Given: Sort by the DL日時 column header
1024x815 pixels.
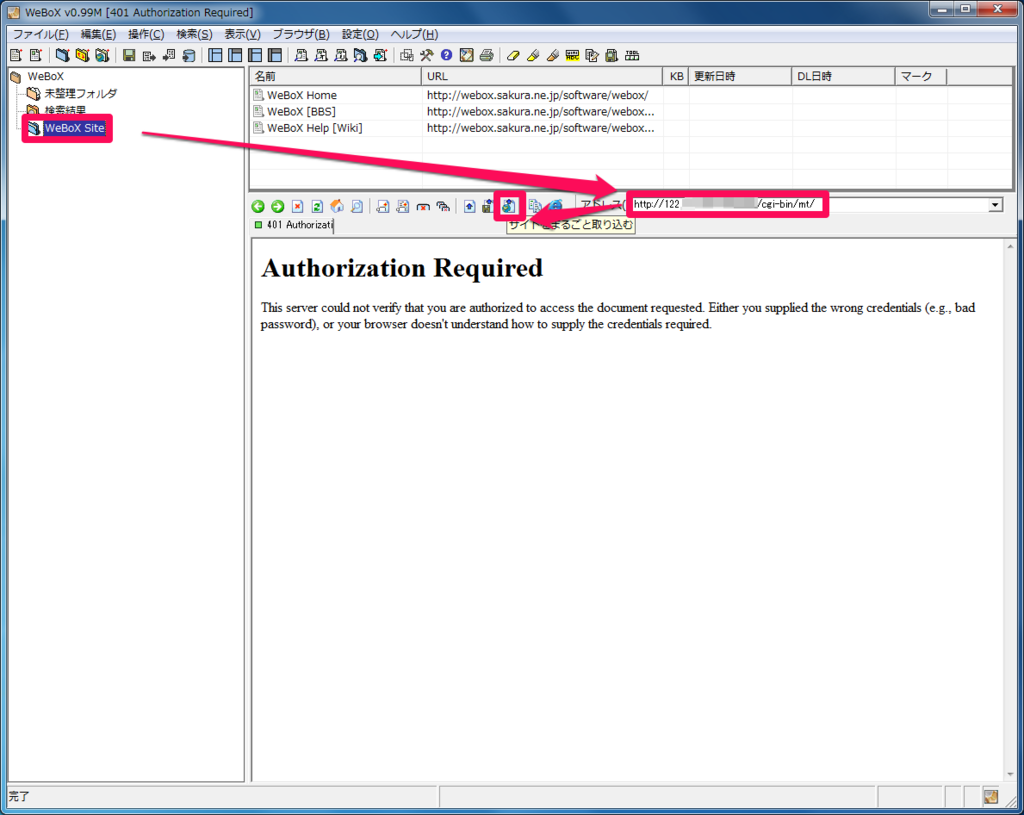Looking at the screenshot, I should tap(843, 76).
